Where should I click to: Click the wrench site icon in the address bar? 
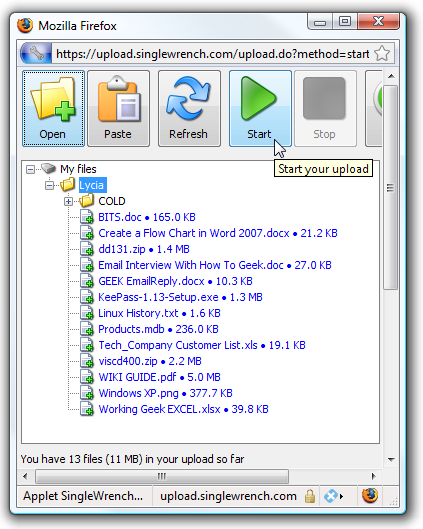pos(36,54)
